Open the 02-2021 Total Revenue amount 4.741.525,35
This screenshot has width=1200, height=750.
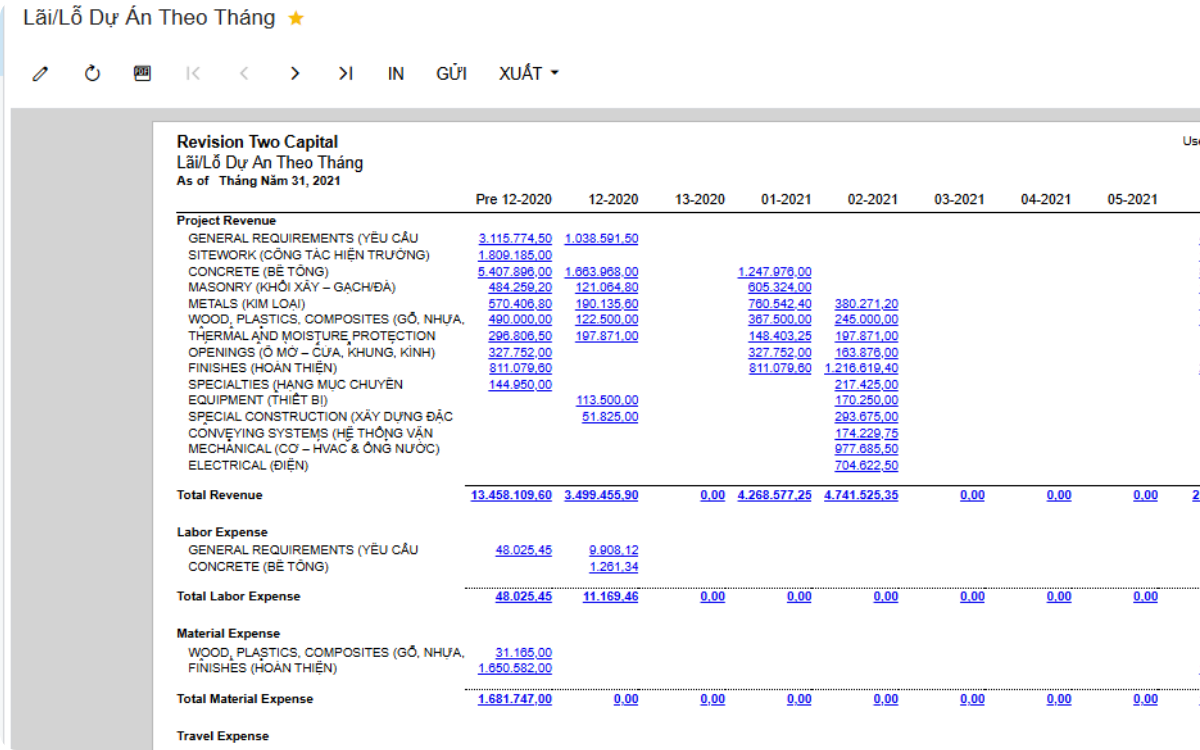(861, 495)
